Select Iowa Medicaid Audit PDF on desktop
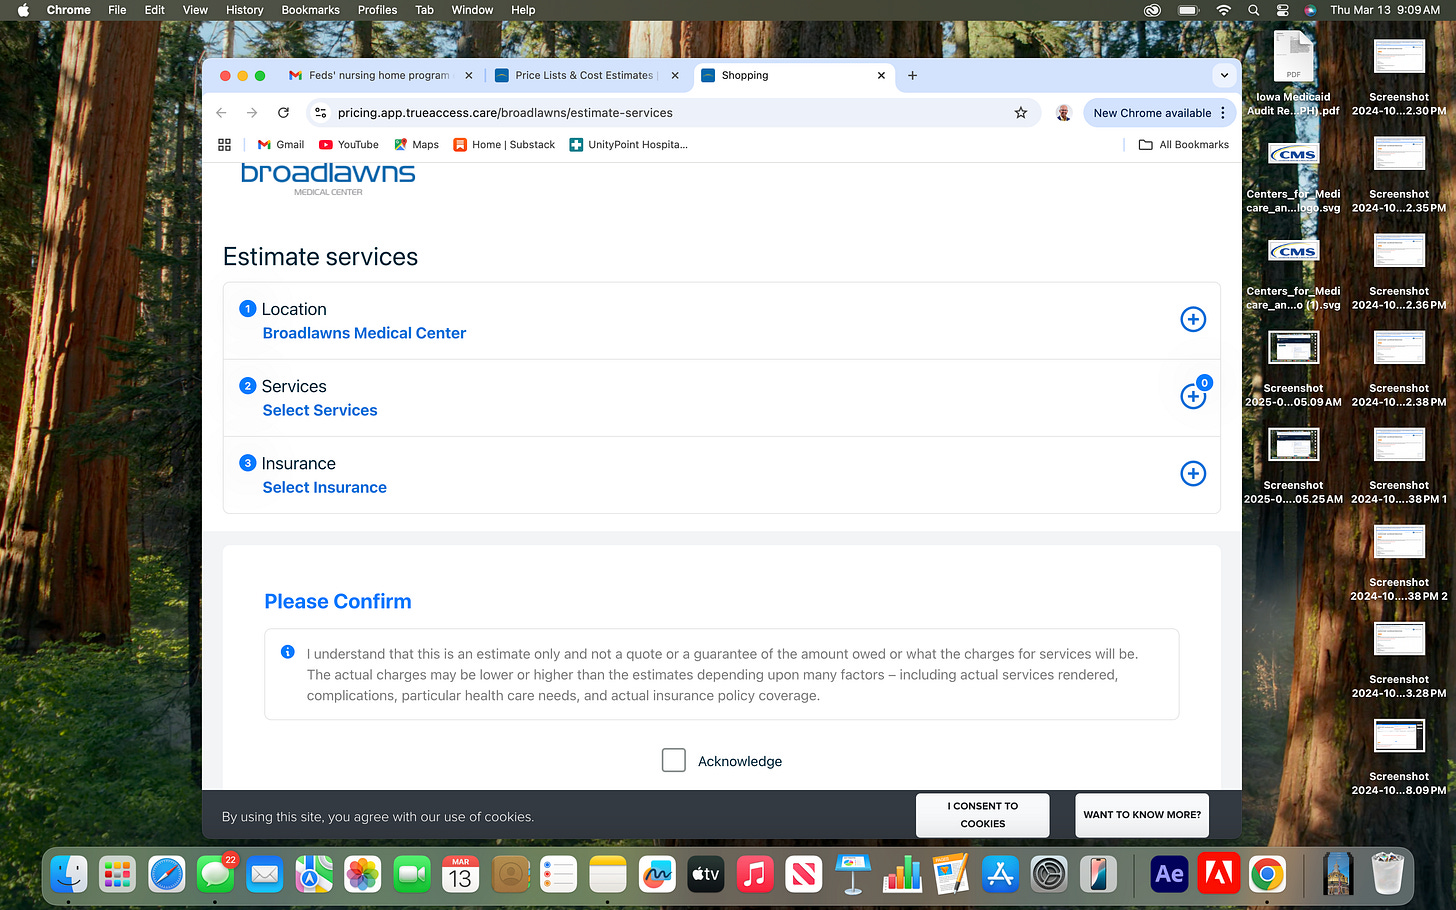This screenshot has width=1456, height=910. coord(1293,73)
